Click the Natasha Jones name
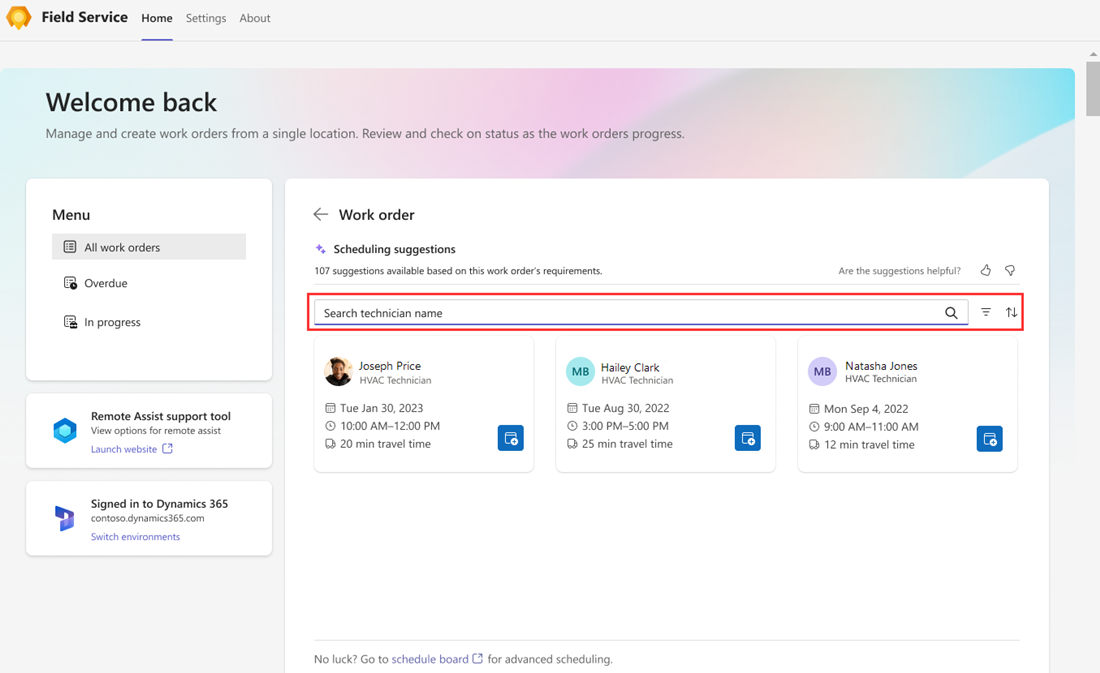This screenshot has height=673, width=1100. (x=881, y=366)
